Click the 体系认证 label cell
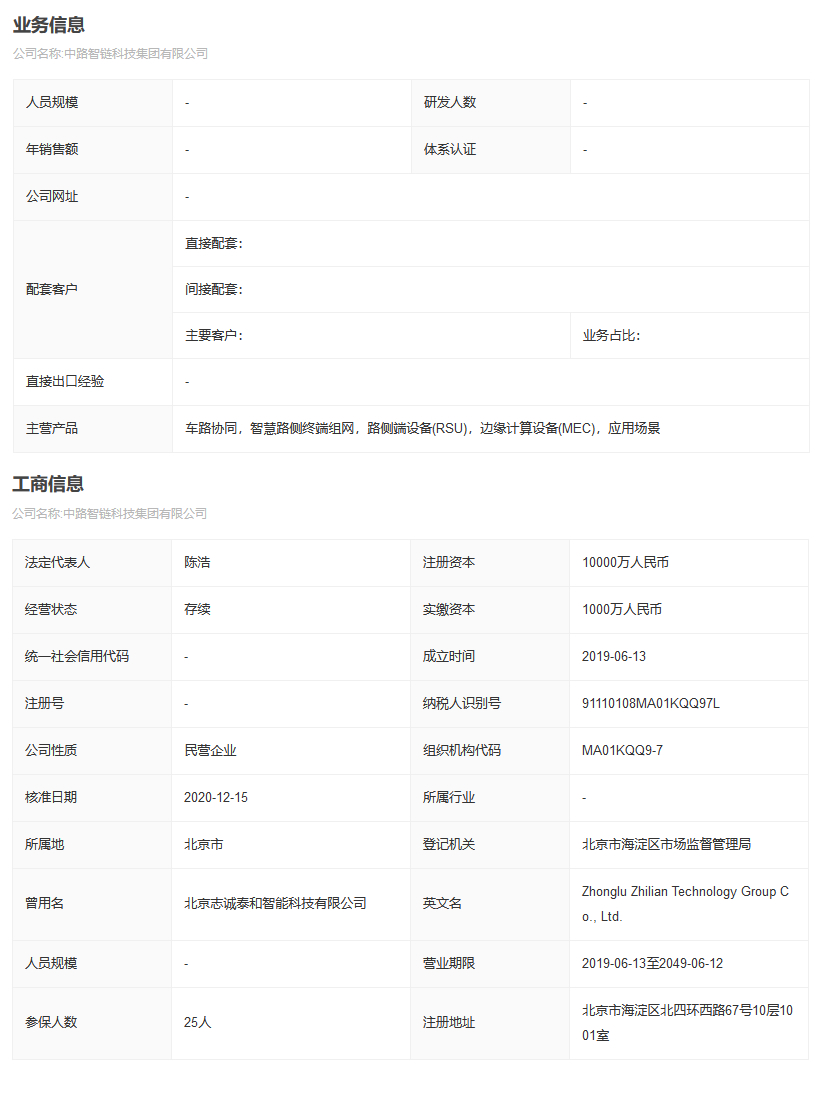The height and width of the screenshot is (1100, 826). point(491,149)
